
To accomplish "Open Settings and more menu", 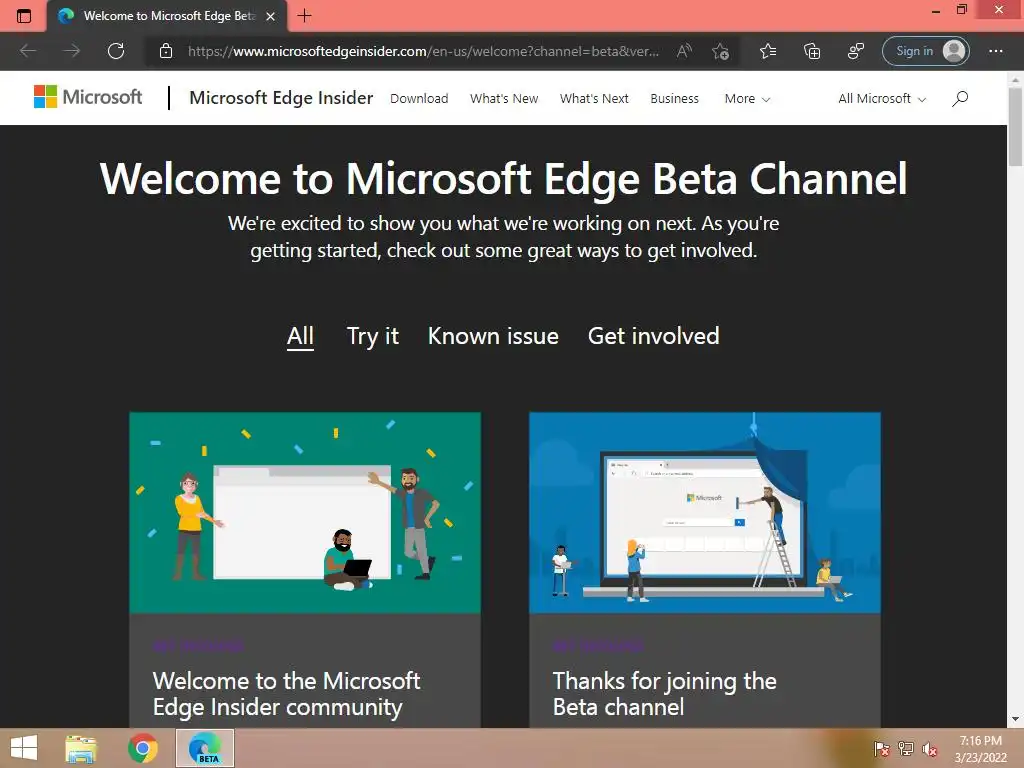I will [x=995, y=51].
